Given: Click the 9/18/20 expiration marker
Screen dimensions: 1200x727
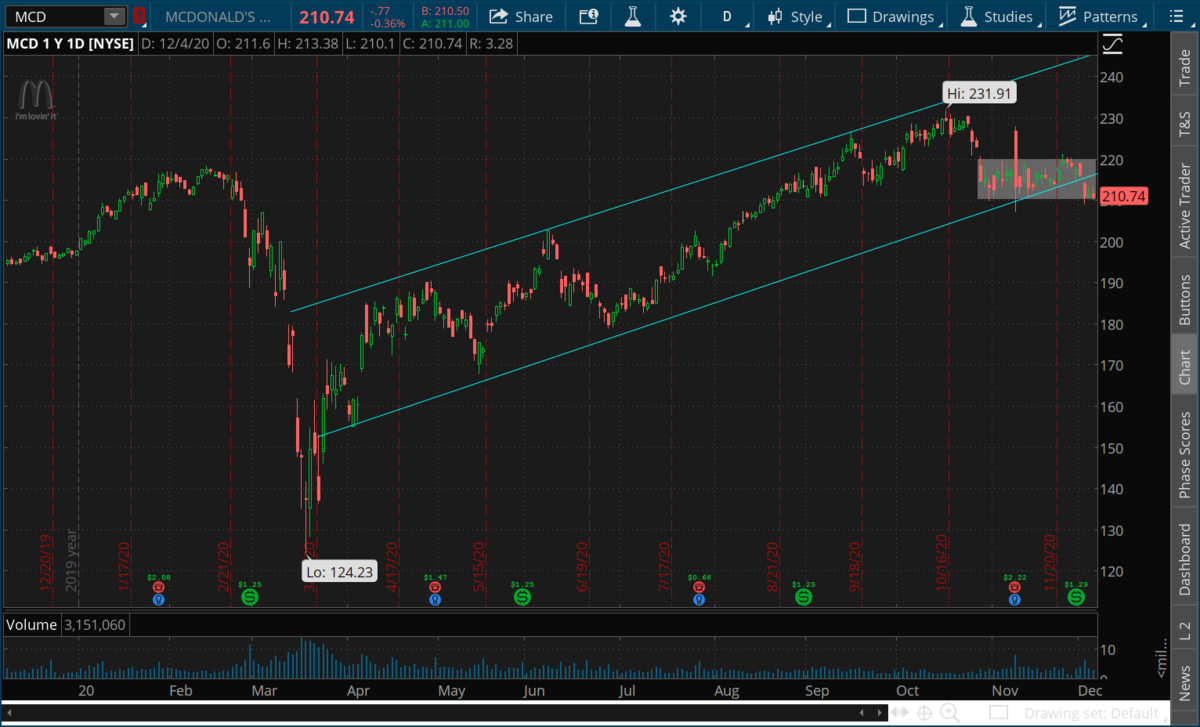Looking at the screenshot, I should point(855,568).
